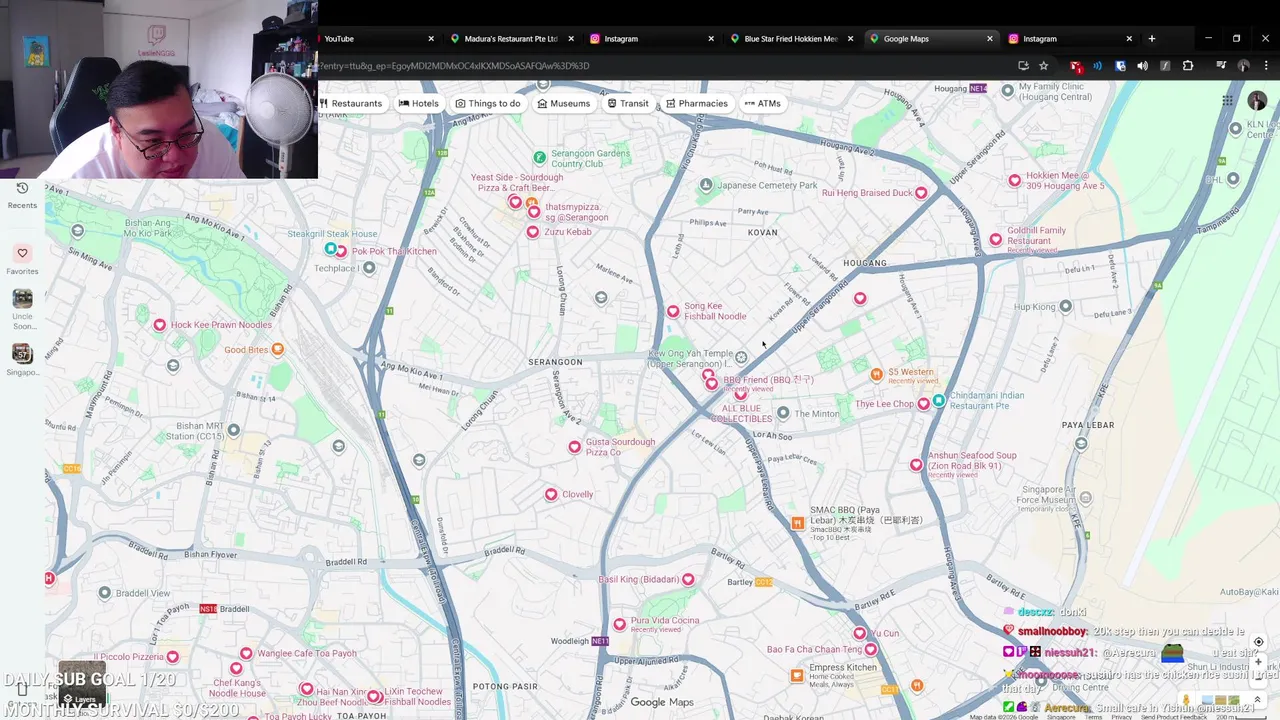Screen dimensions: 1280x720
Task: Select Pura Vida Cocina pin
Action: pos(620,625)
